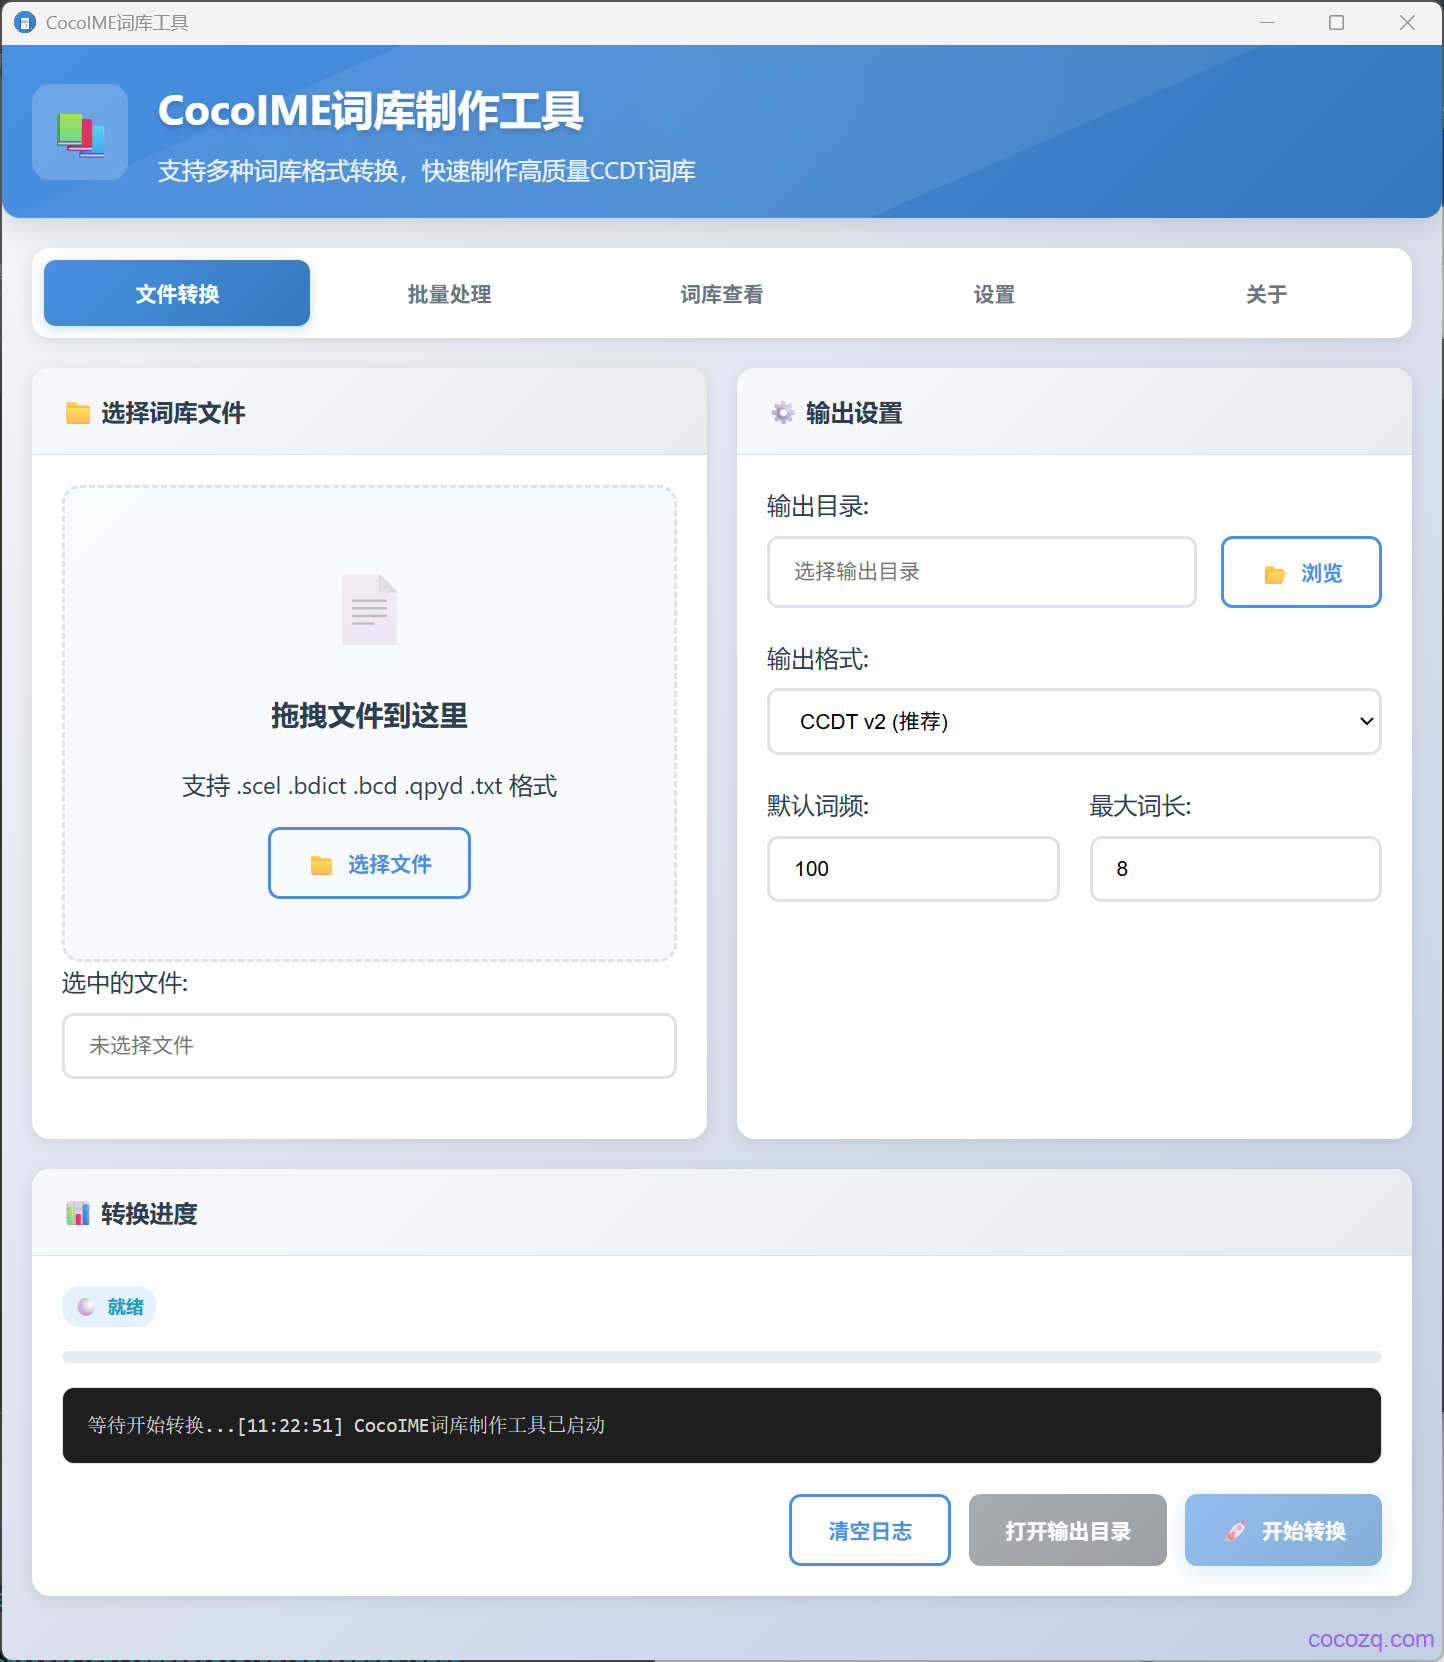Click the CocoIME books logo icon
Image resolution: width=1444 pixels, height=1662 pixels.
coord(80,133)
